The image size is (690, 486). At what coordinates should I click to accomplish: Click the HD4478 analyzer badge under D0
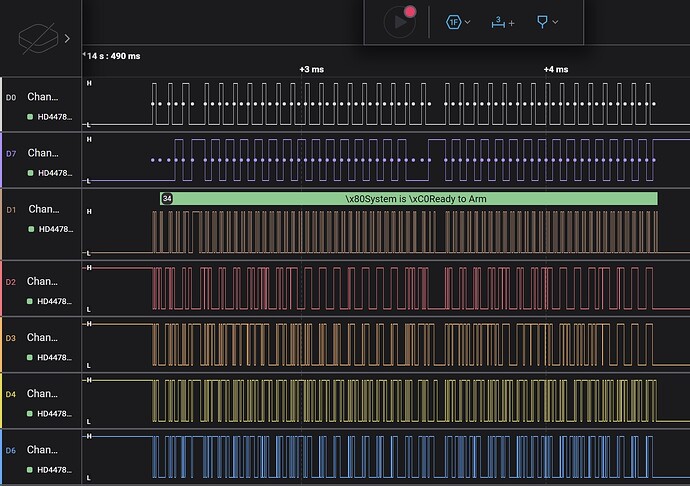click(50, 117)
